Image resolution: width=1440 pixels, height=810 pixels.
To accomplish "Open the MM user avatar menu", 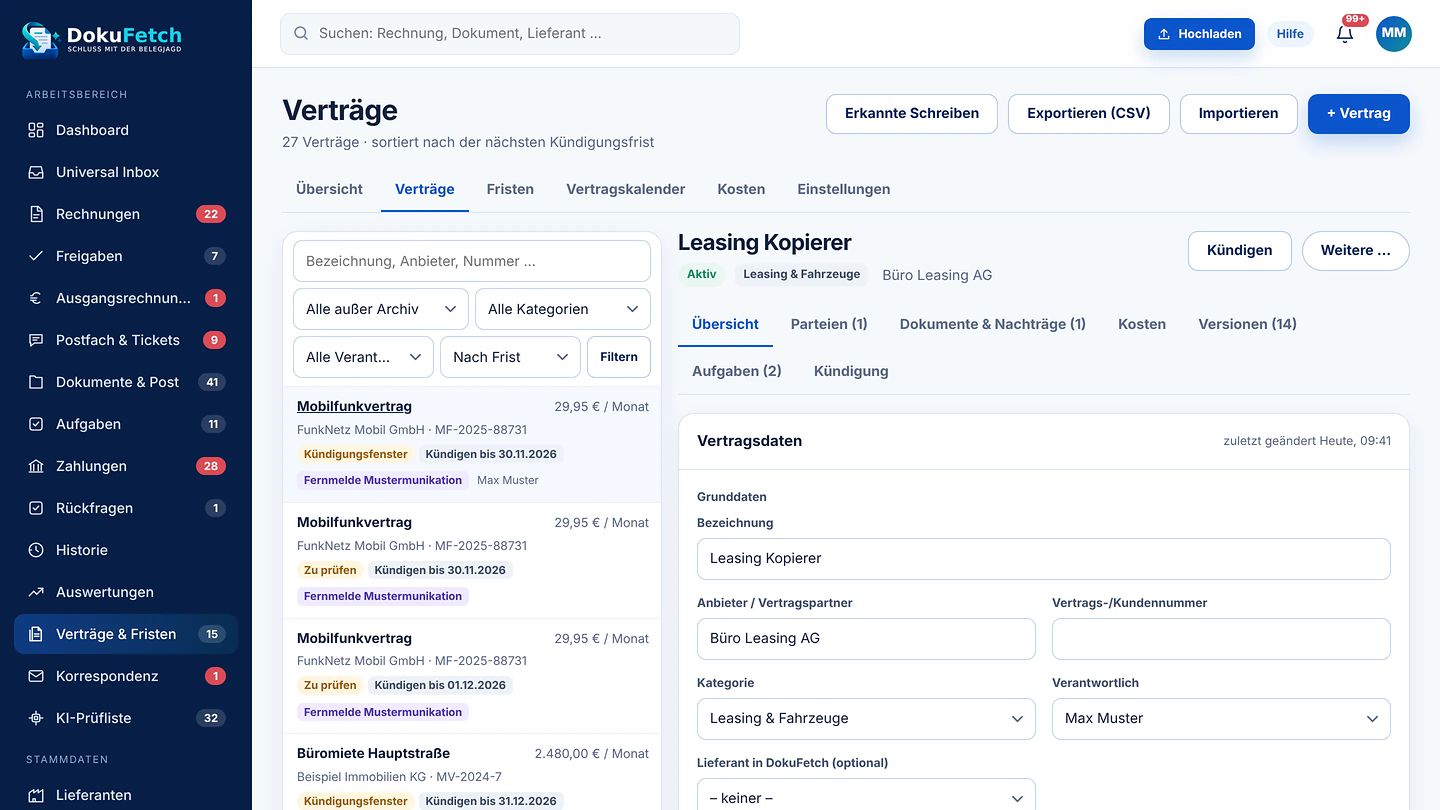I will (1394, 34).
